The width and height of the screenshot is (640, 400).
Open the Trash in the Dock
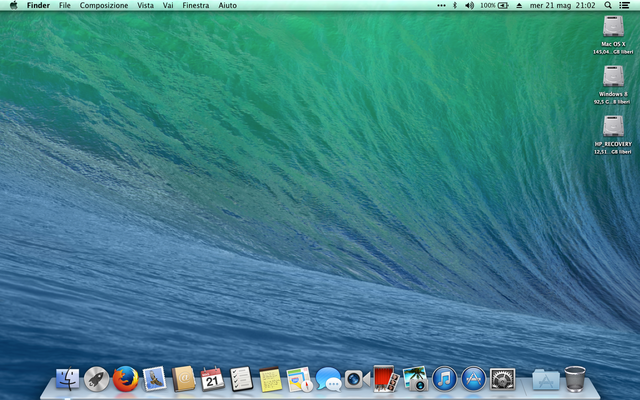[575, 379]
